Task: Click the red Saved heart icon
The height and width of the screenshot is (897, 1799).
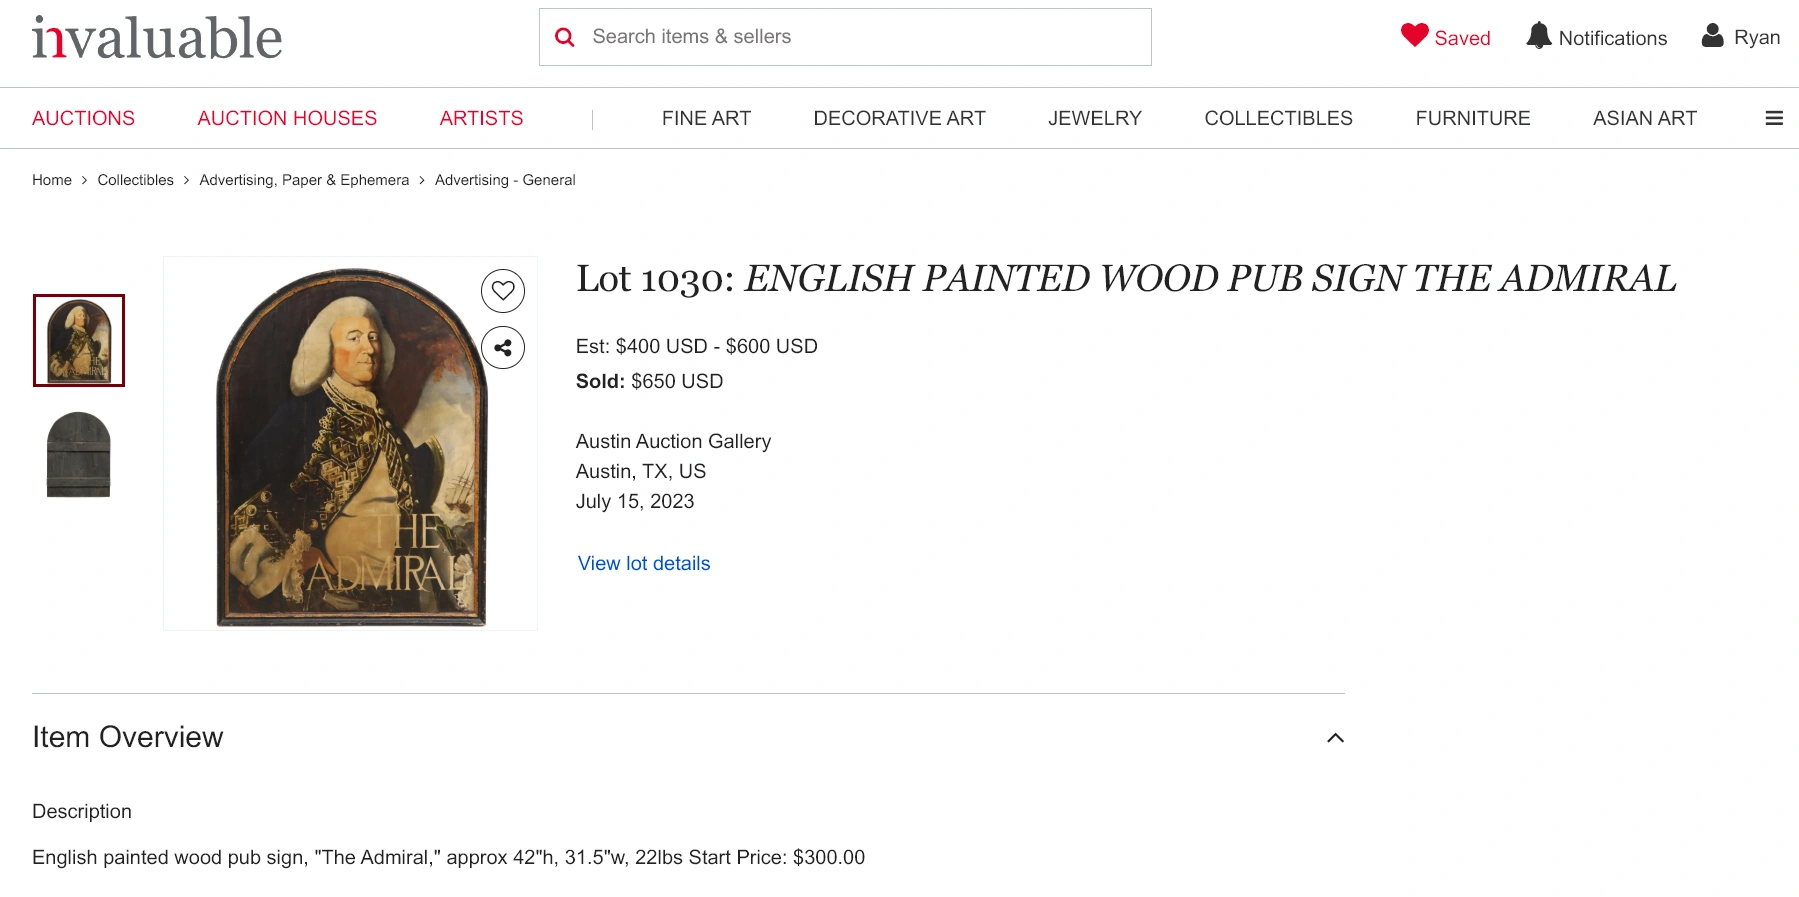Action: pos(1415,36)
